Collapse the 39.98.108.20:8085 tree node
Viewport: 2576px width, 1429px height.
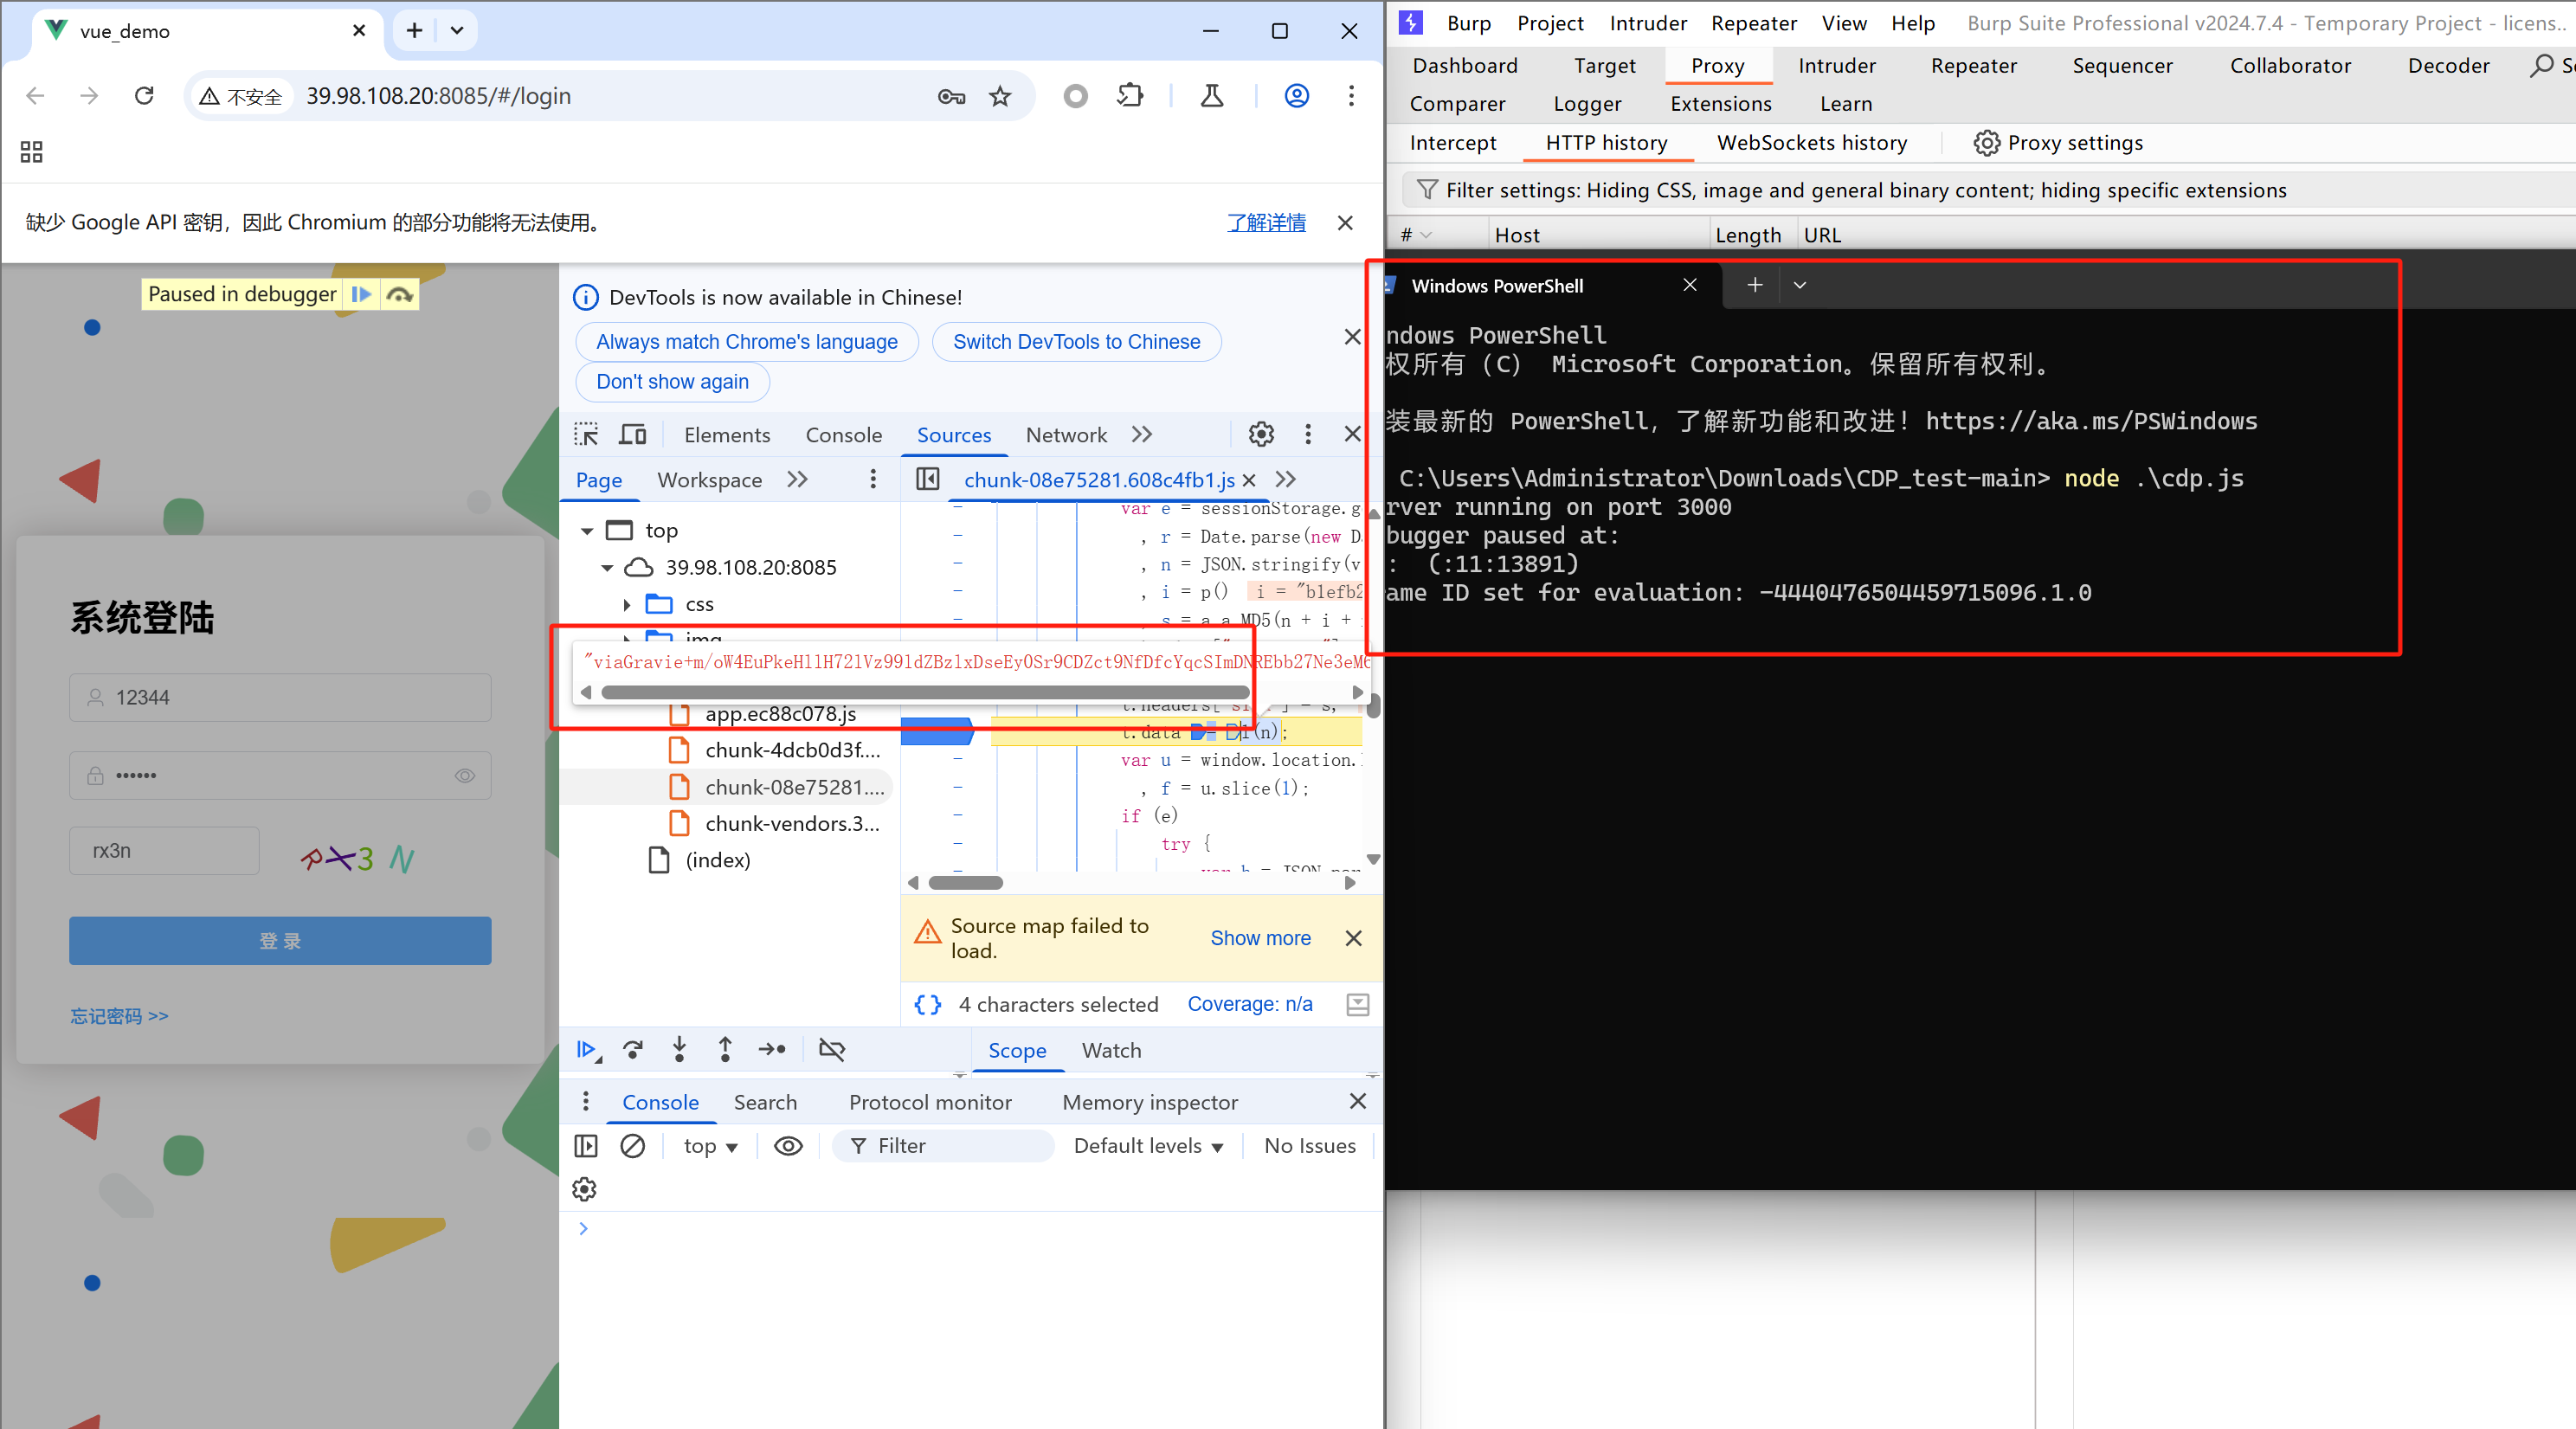[x=607, y=568]
